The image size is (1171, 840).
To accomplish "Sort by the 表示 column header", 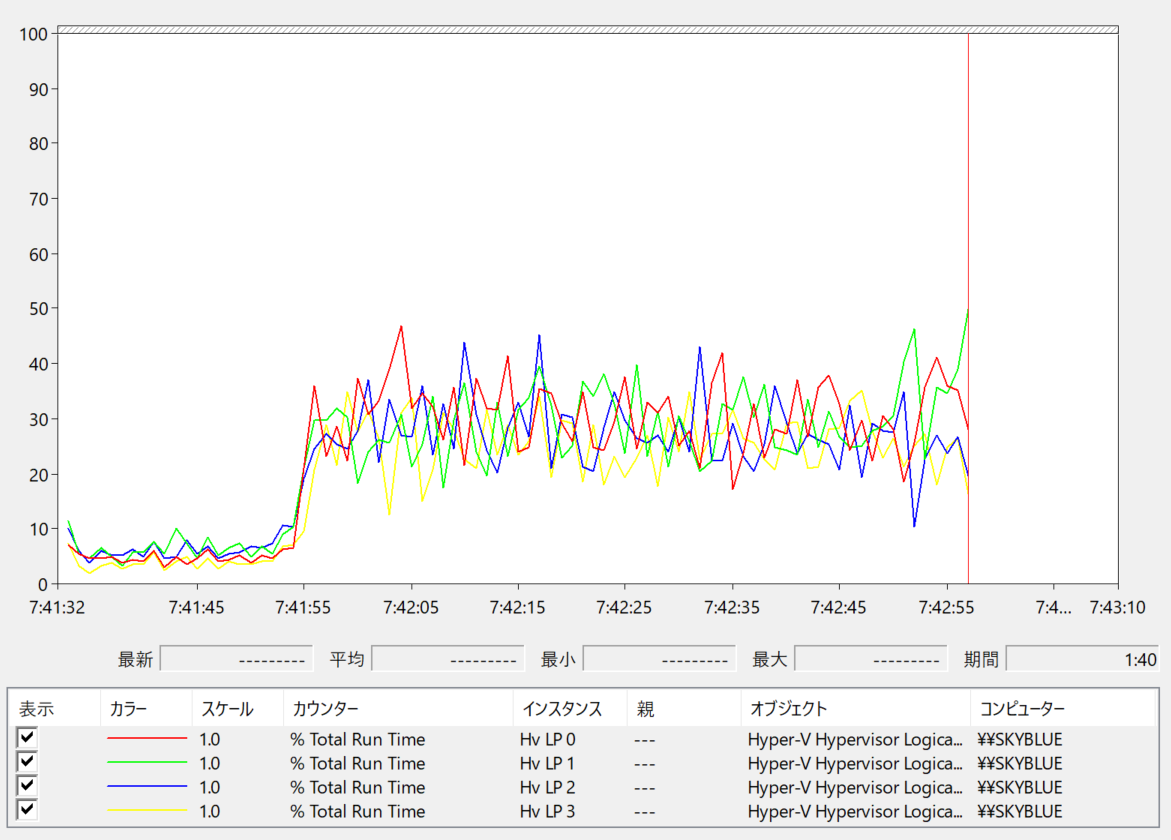I will (54, 709).
